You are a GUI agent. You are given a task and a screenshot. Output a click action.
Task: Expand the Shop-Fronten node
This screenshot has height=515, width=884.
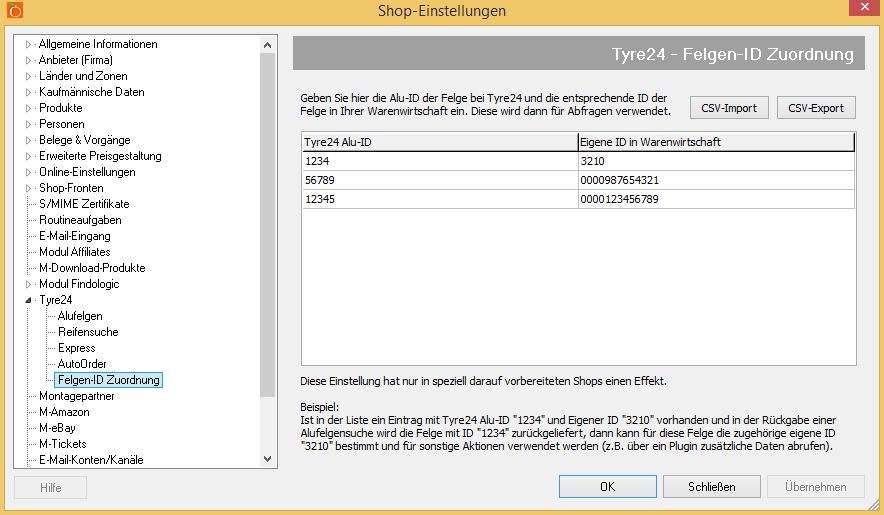(28, 188)
